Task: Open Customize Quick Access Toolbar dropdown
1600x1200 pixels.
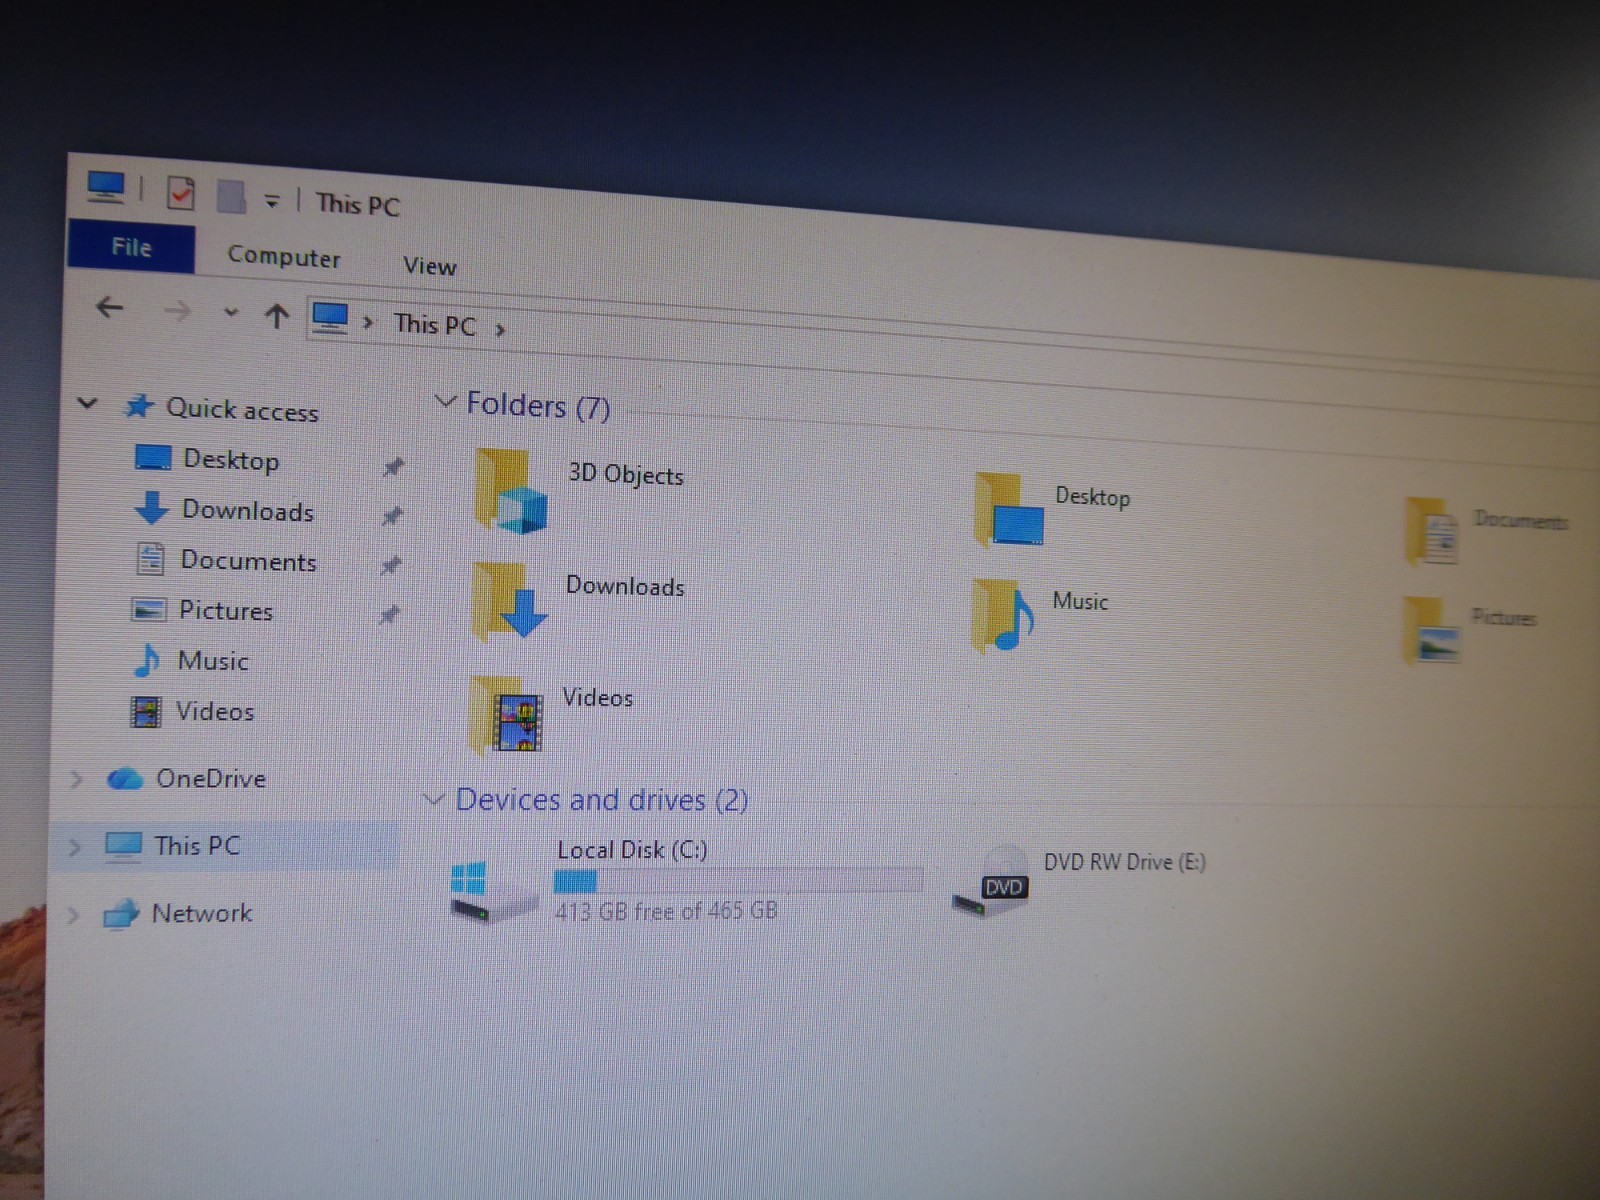Action: click(272, 202)
